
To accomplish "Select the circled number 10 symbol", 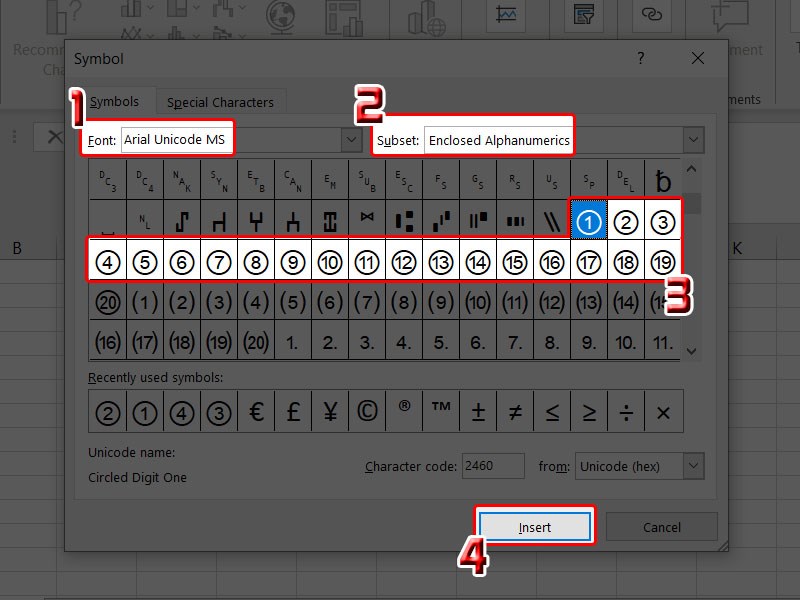I will click(x=330, y=262).
